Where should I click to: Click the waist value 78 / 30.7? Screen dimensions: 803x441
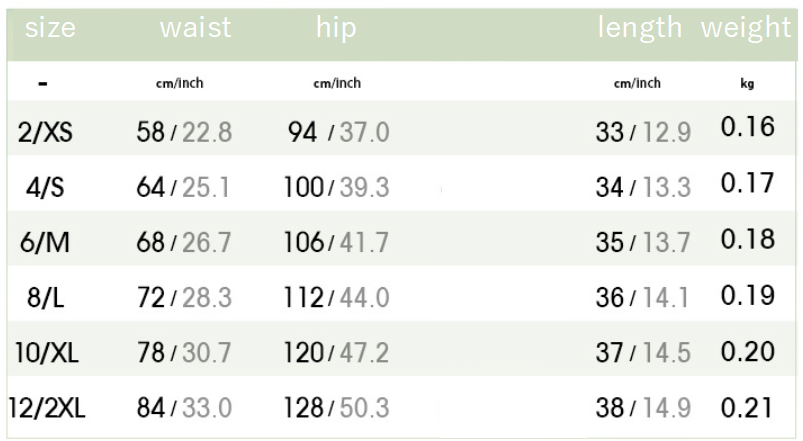point(184,353)
